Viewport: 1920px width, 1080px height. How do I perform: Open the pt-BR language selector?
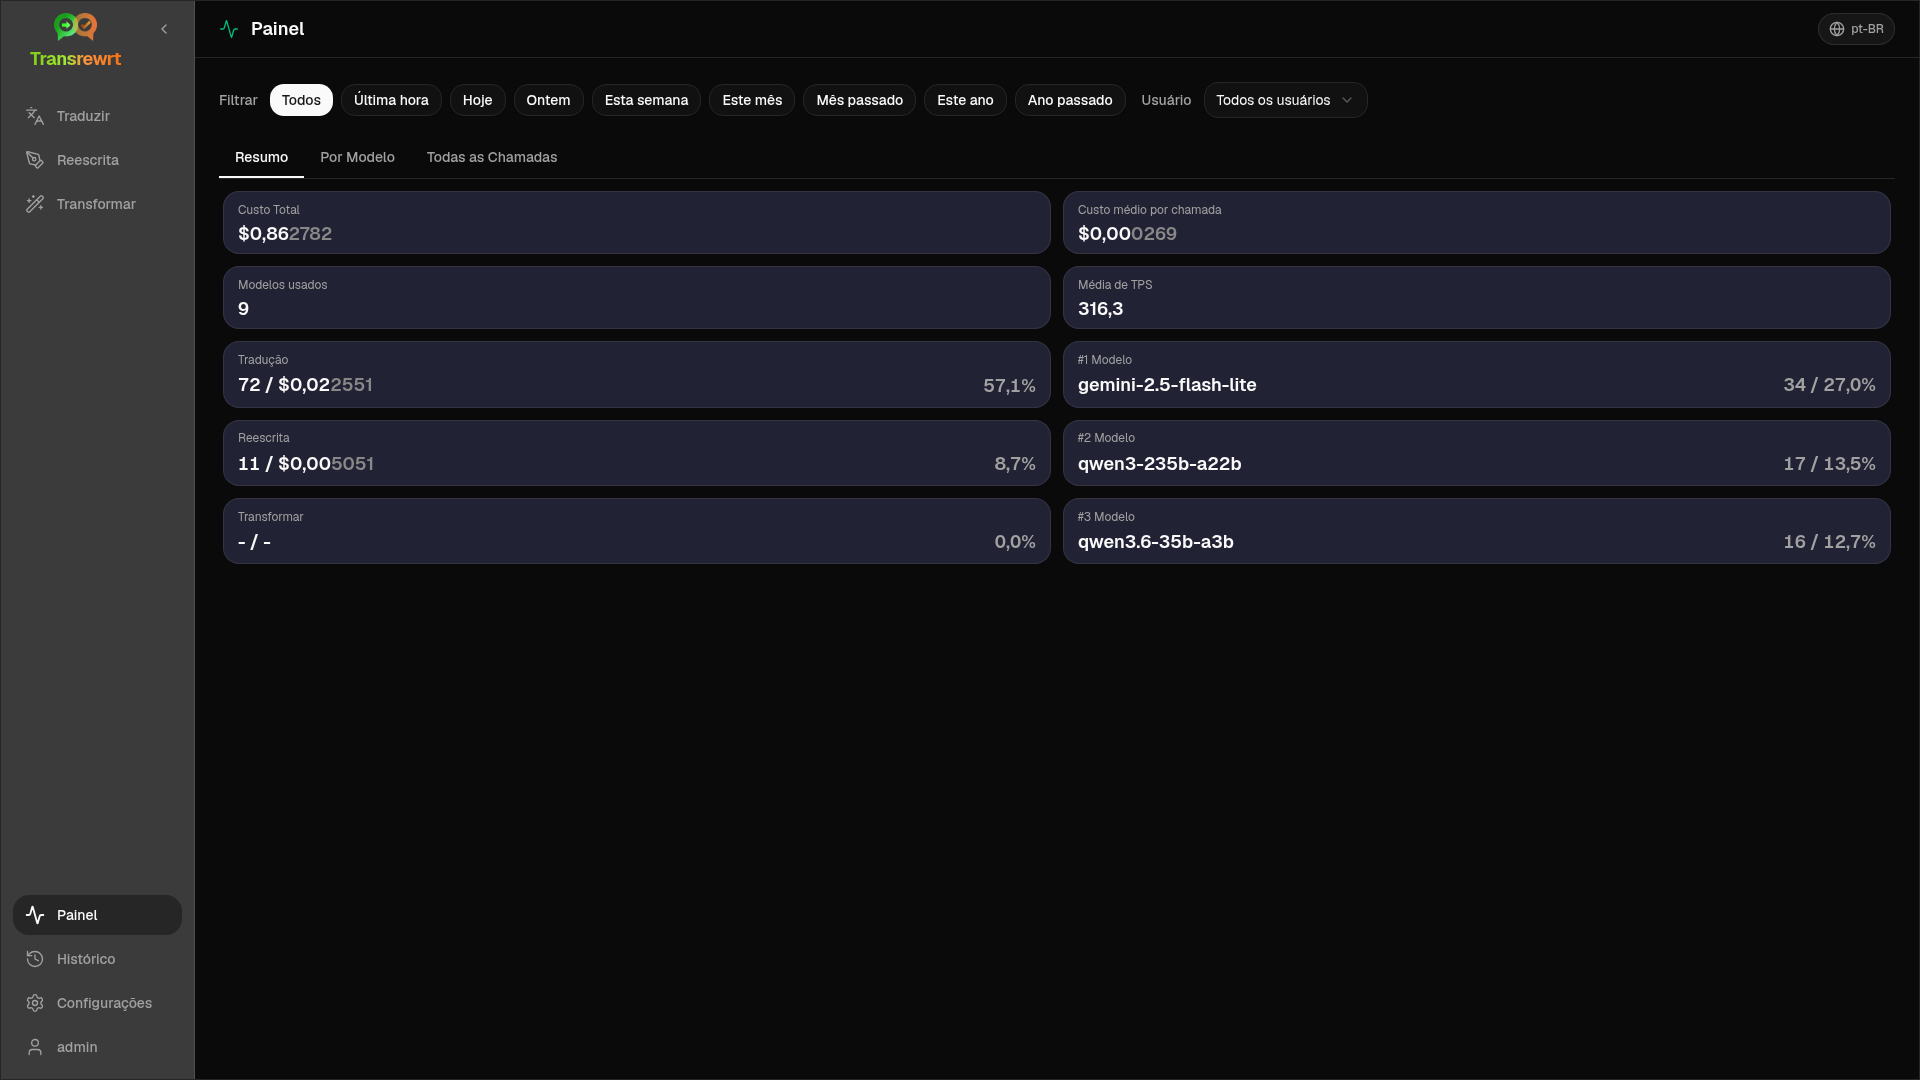1856,29
